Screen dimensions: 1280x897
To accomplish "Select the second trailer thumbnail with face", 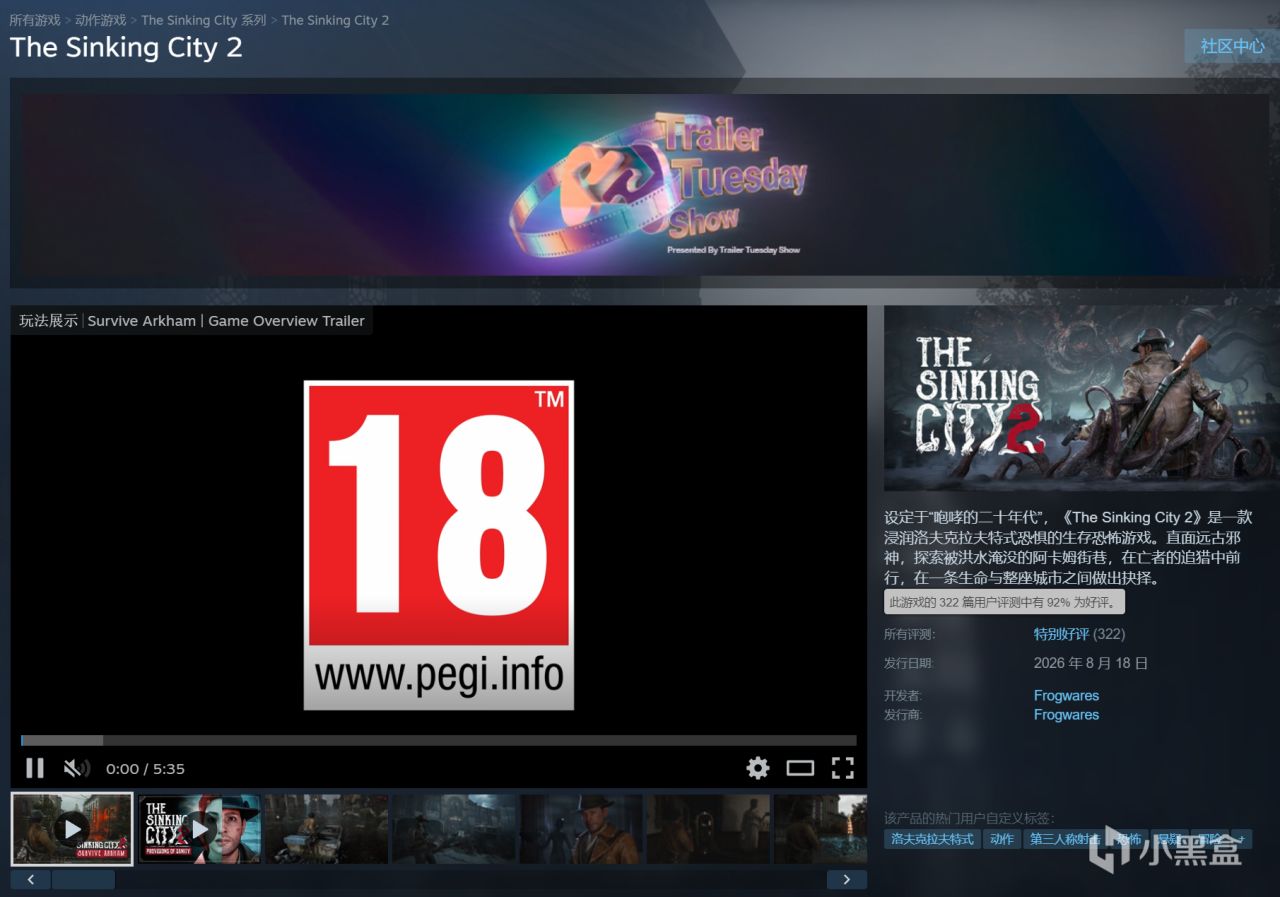I will coord(199,829).
